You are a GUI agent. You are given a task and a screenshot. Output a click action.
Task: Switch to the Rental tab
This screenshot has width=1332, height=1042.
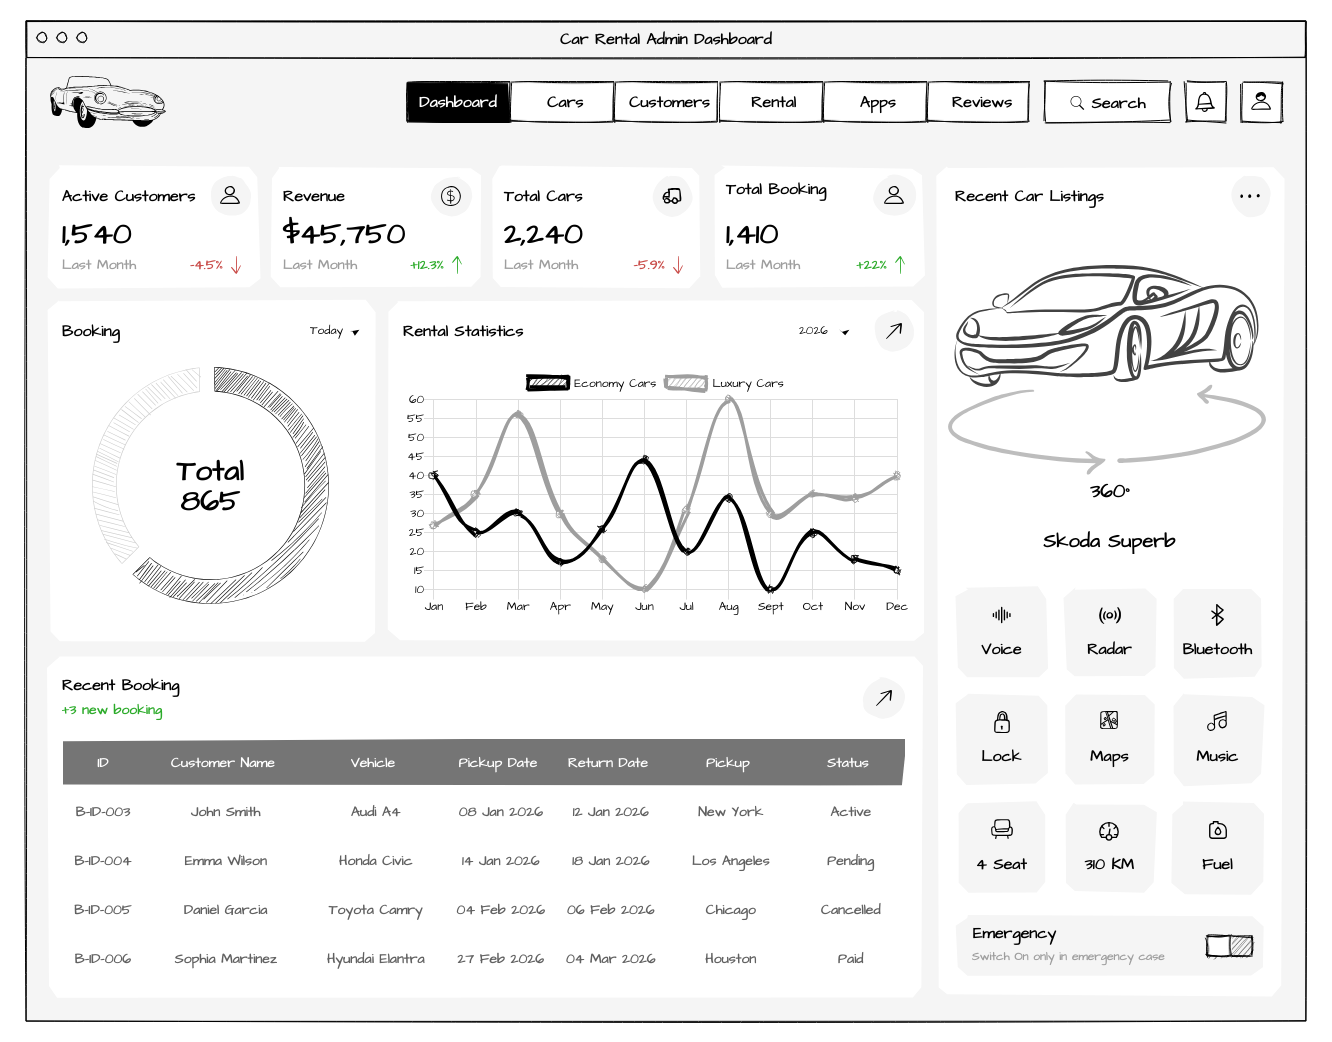point(773,102)
